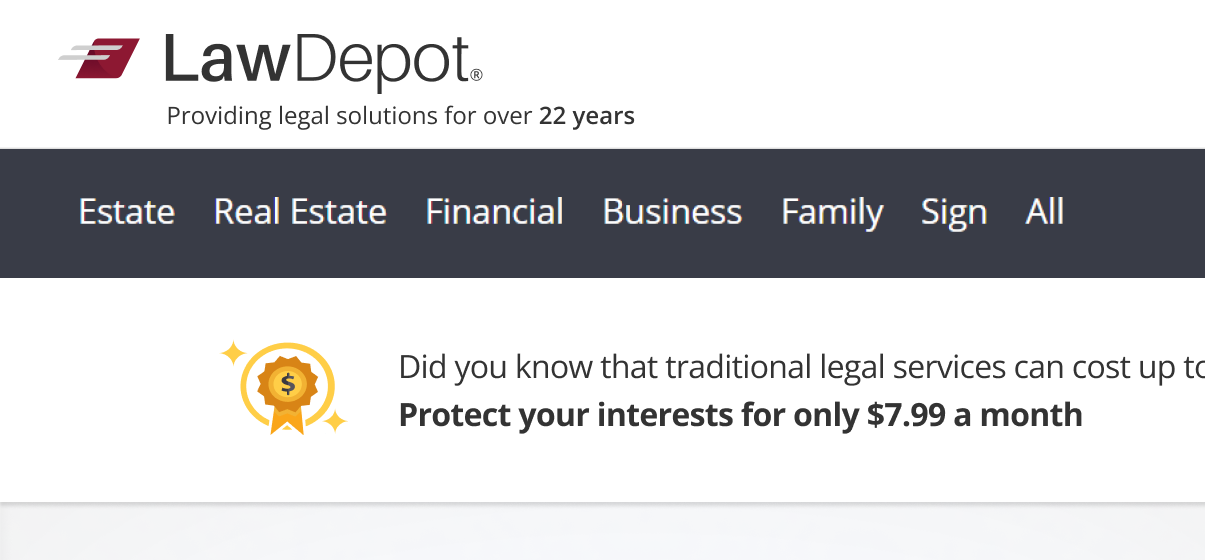
Task: Click the sparkle star left of medal
Action: [x=233, y=352]
